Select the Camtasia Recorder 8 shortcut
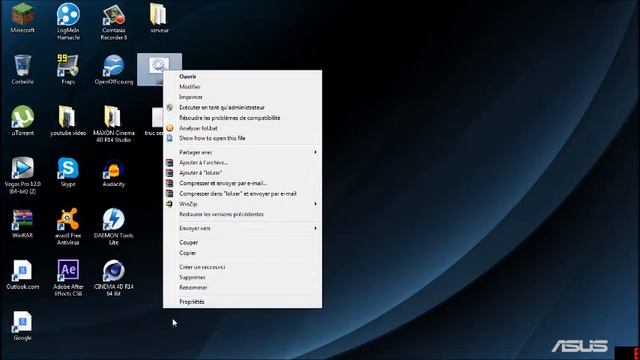This screenshot has height=360, width=640. pyautogui.click(x=114, y=22)
